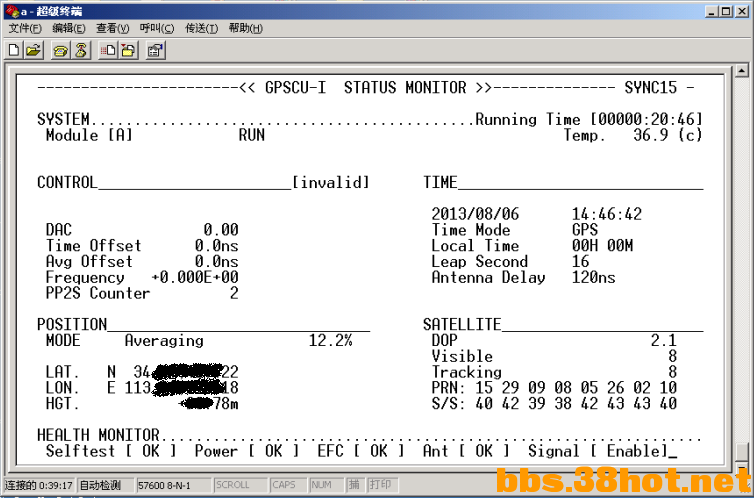Click the vertical scrollbar thumb
The height and width of the screenshot is (498, 754).
coord(741,452)
